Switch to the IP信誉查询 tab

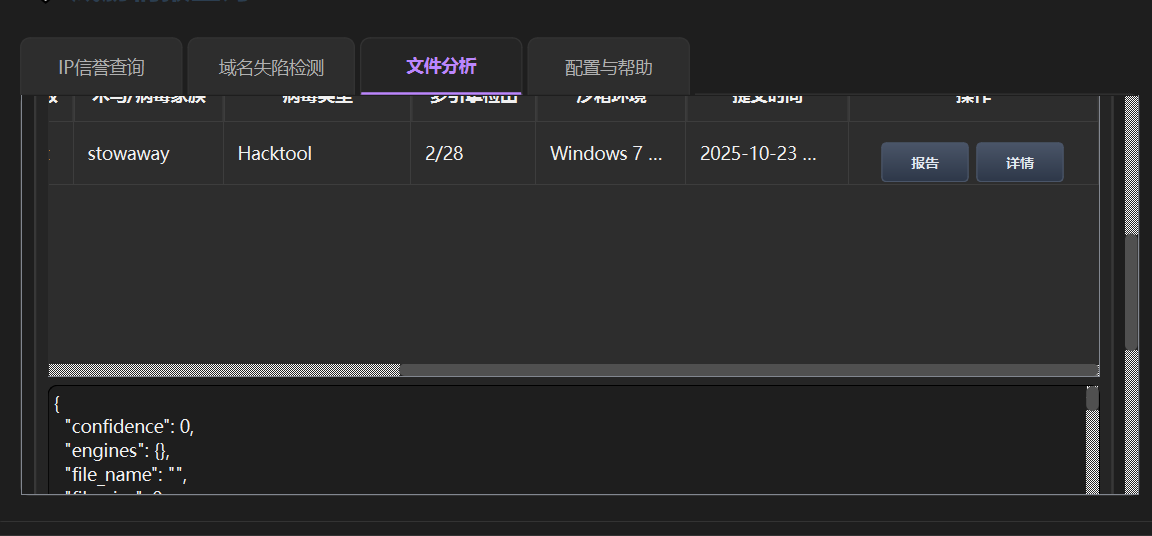[101, 67]
